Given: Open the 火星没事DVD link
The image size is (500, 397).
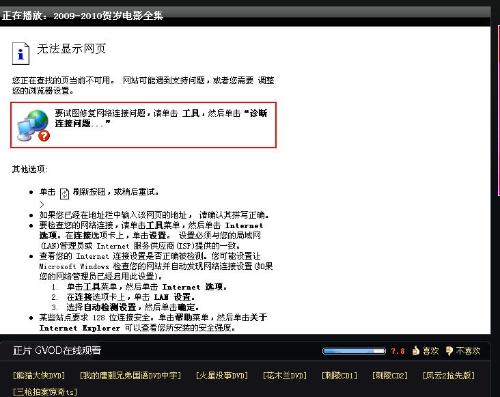Looking at the screenshot, I should pyautogui.click(x=222, y=376).
